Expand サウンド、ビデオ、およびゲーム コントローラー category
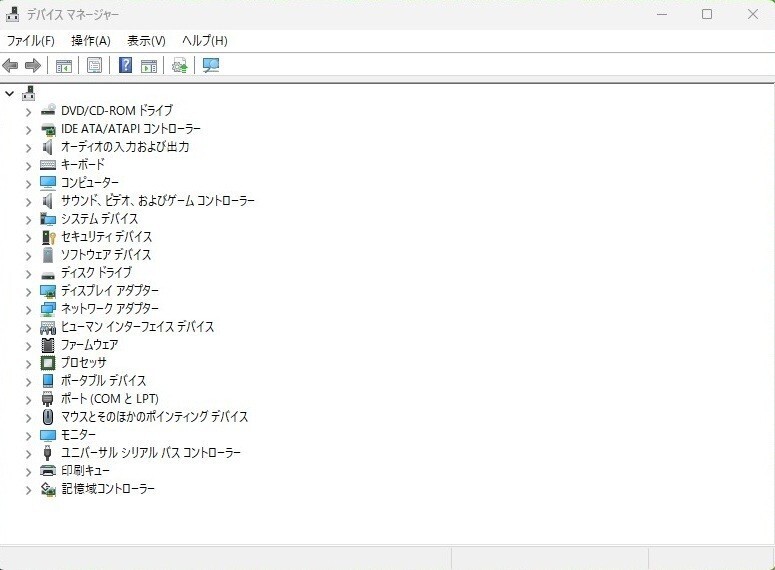 tap(29, 202)
